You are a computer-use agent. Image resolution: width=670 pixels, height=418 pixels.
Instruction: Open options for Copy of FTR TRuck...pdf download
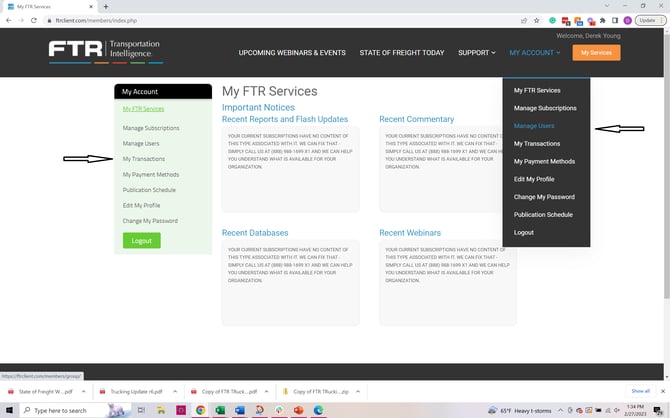click(x=266, y=391)
